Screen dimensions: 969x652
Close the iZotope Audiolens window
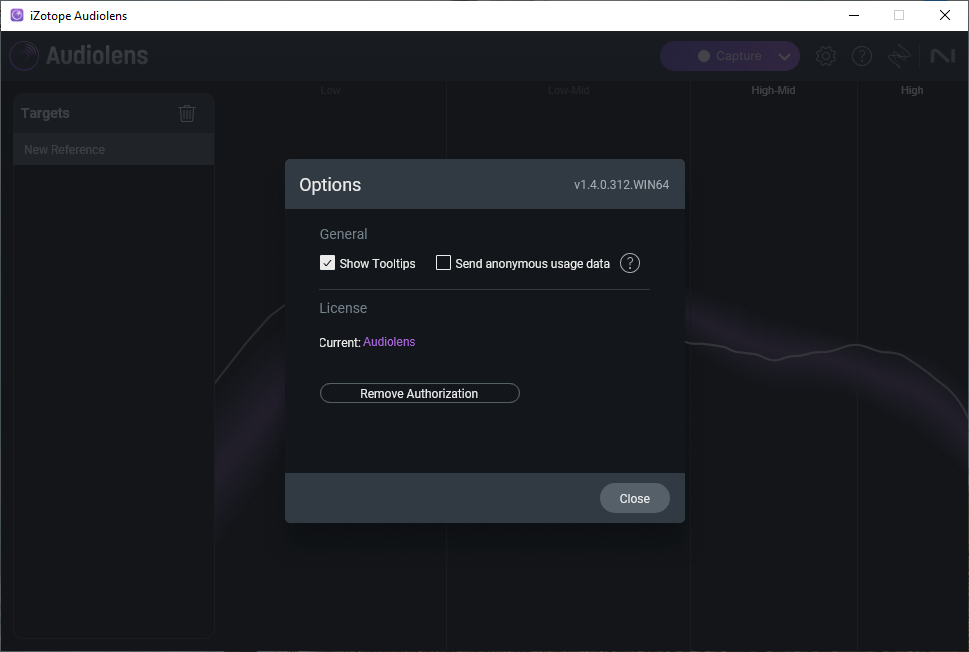(945, 15)
